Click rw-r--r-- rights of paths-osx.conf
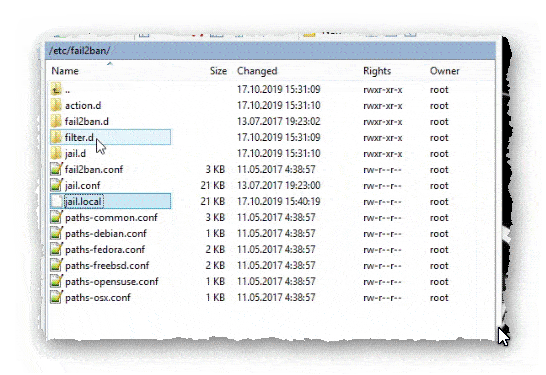This screenshot has width=546, height=375. [x=382, y=298]
